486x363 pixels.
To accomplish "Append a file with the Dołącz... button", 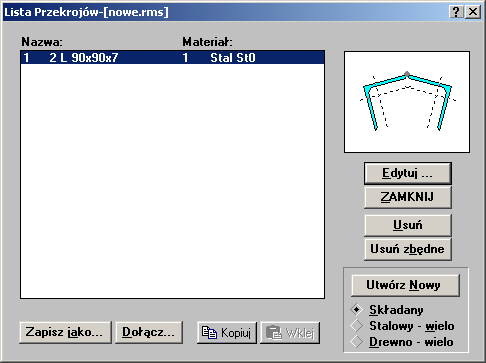I will tap(149, 332).
